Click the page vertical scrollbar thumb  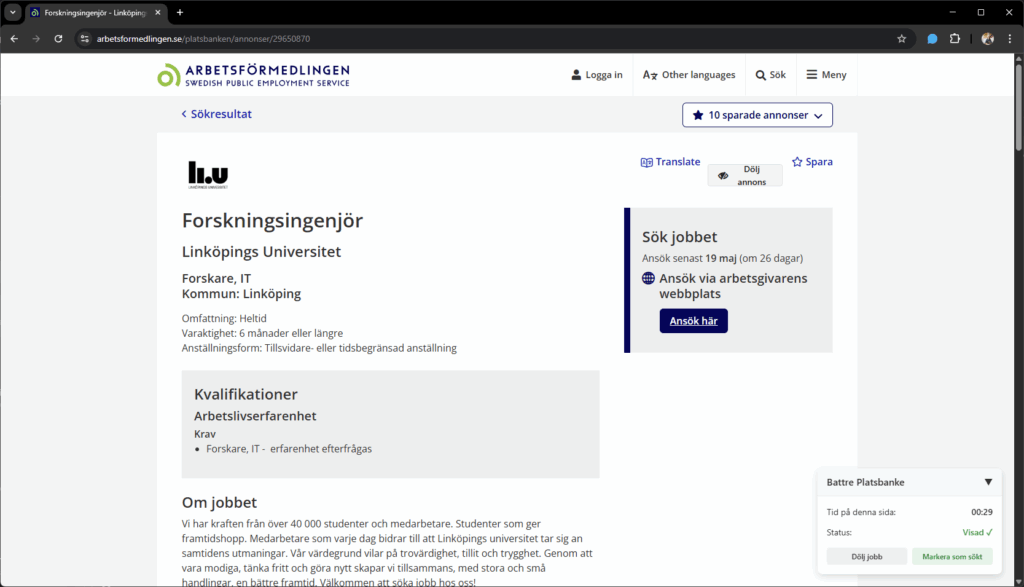tap(1018, 108)
